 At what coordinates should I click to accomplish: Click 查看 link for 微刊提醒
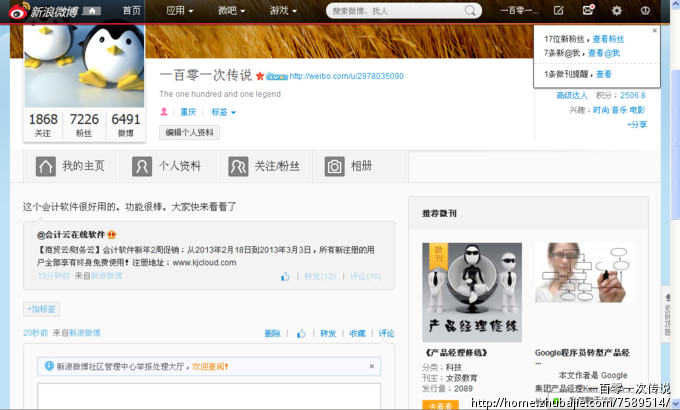point(604,74)
